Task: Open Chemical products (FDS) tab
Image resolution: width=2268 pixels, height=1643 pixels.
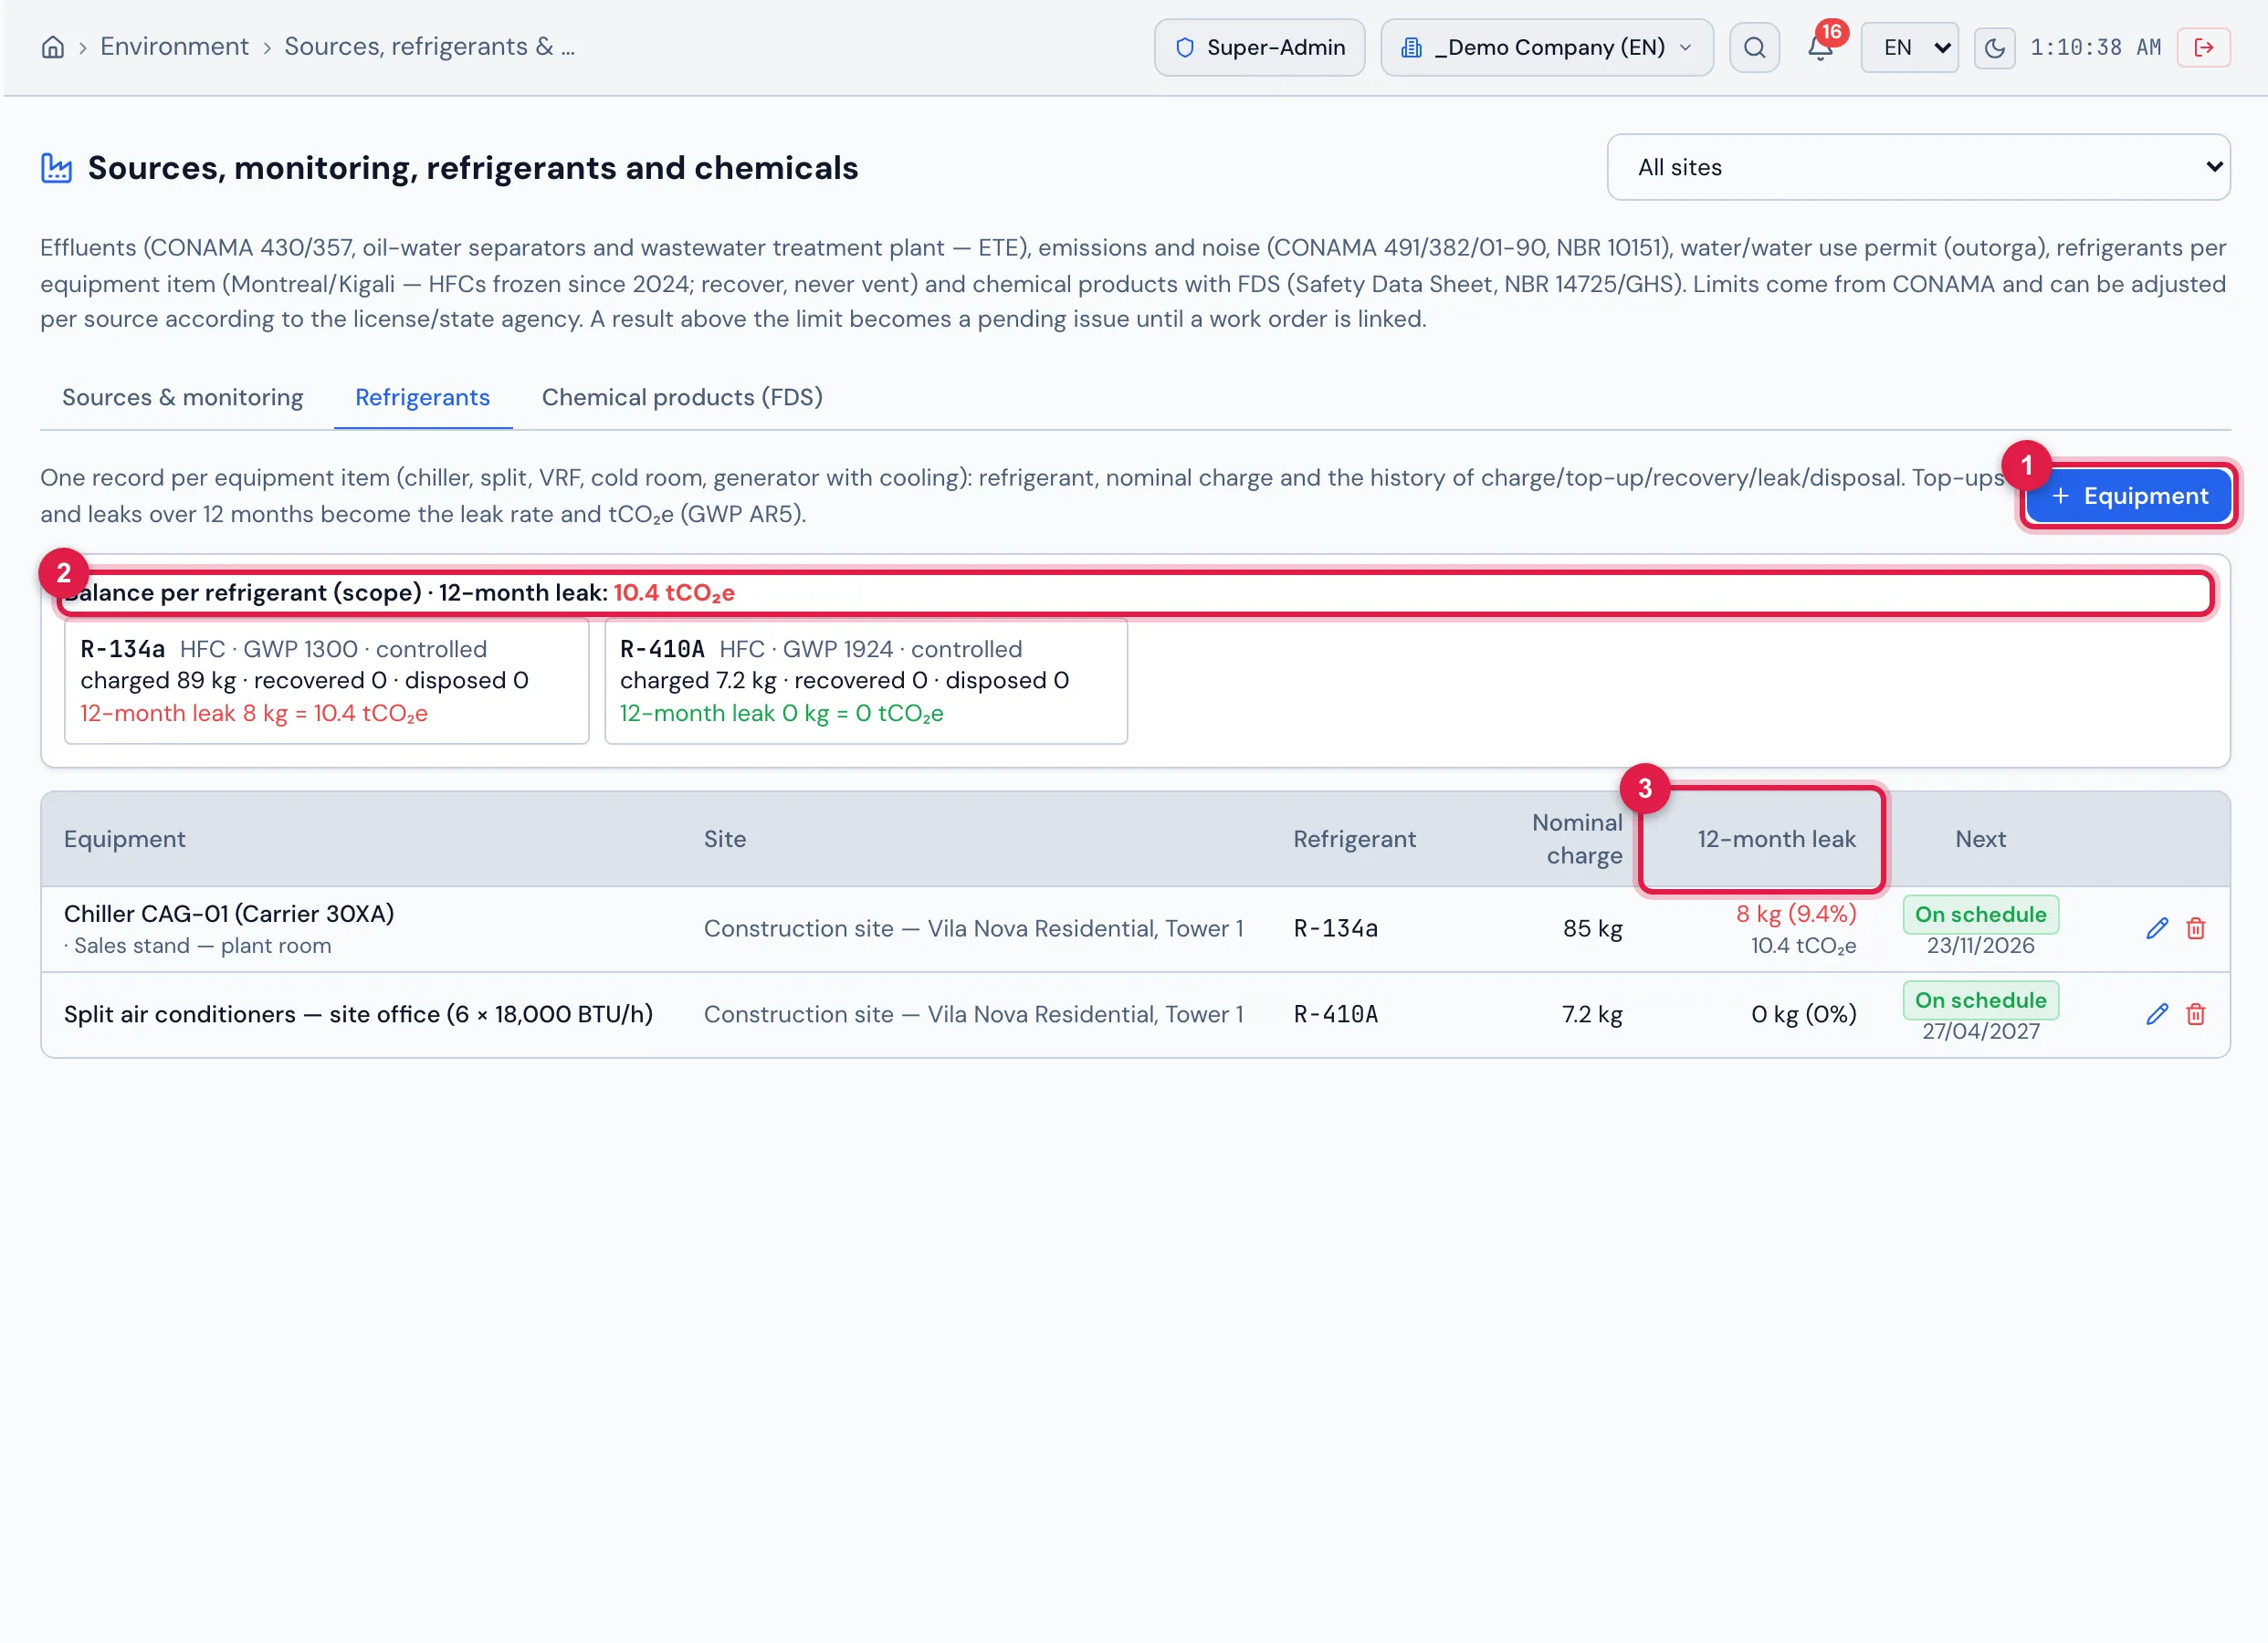Action: (682, 397)
